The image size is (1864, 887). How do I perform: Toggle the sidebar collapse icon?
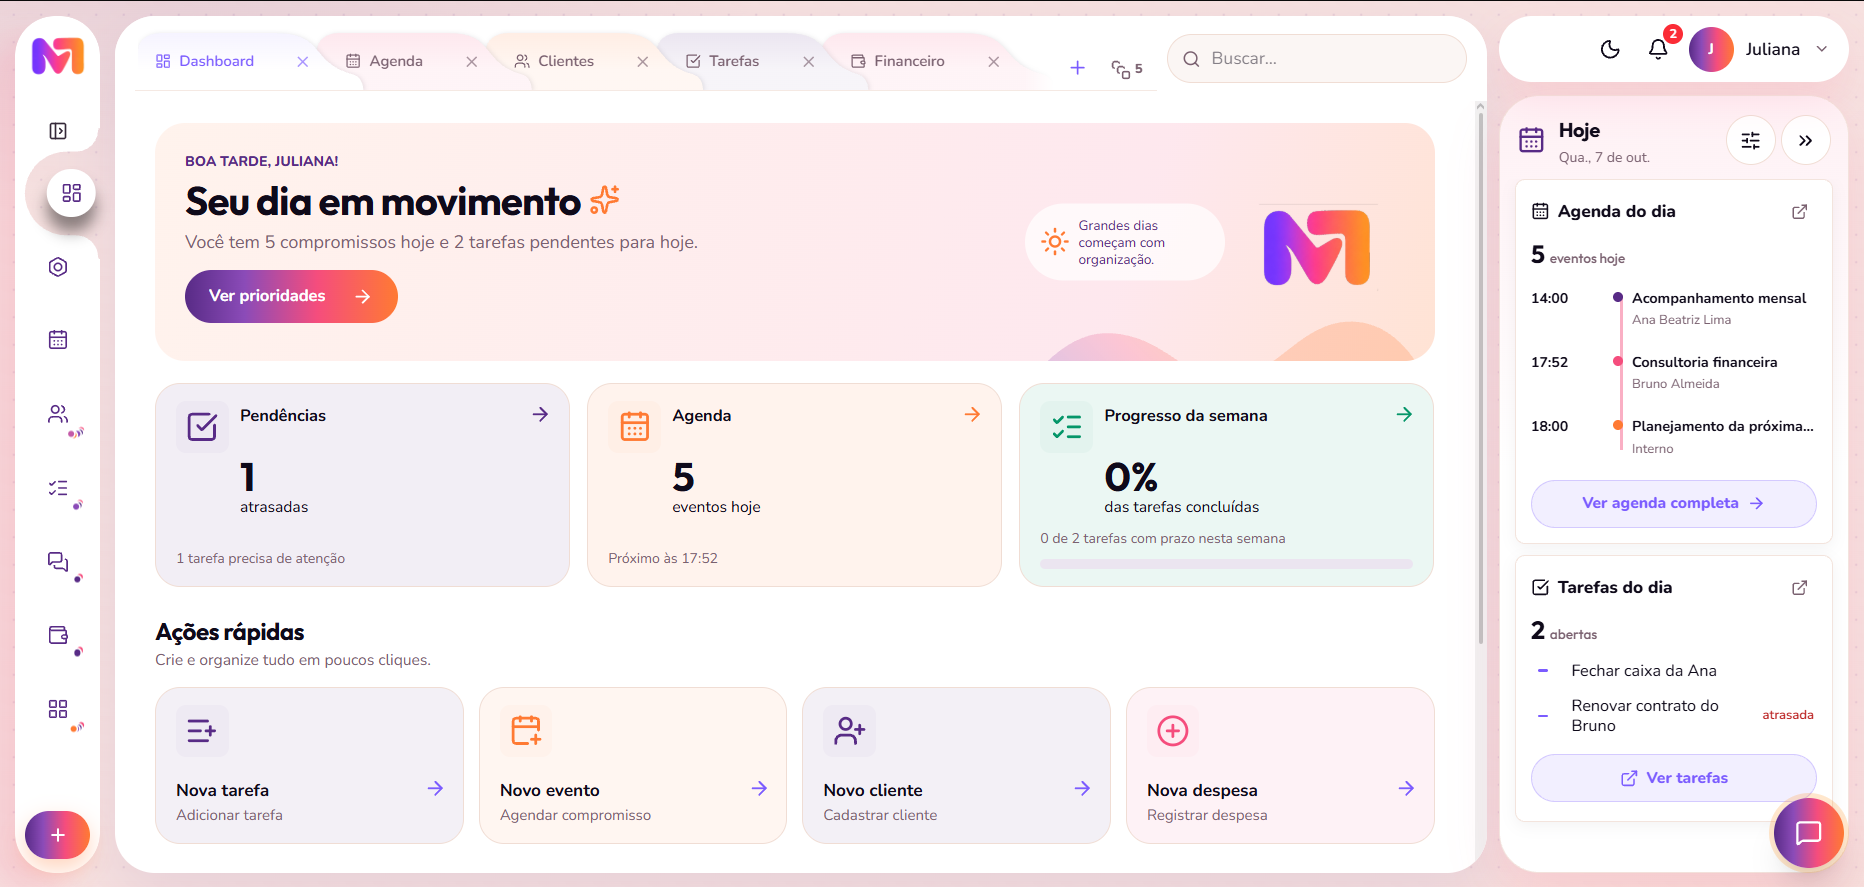click(58, 131)
